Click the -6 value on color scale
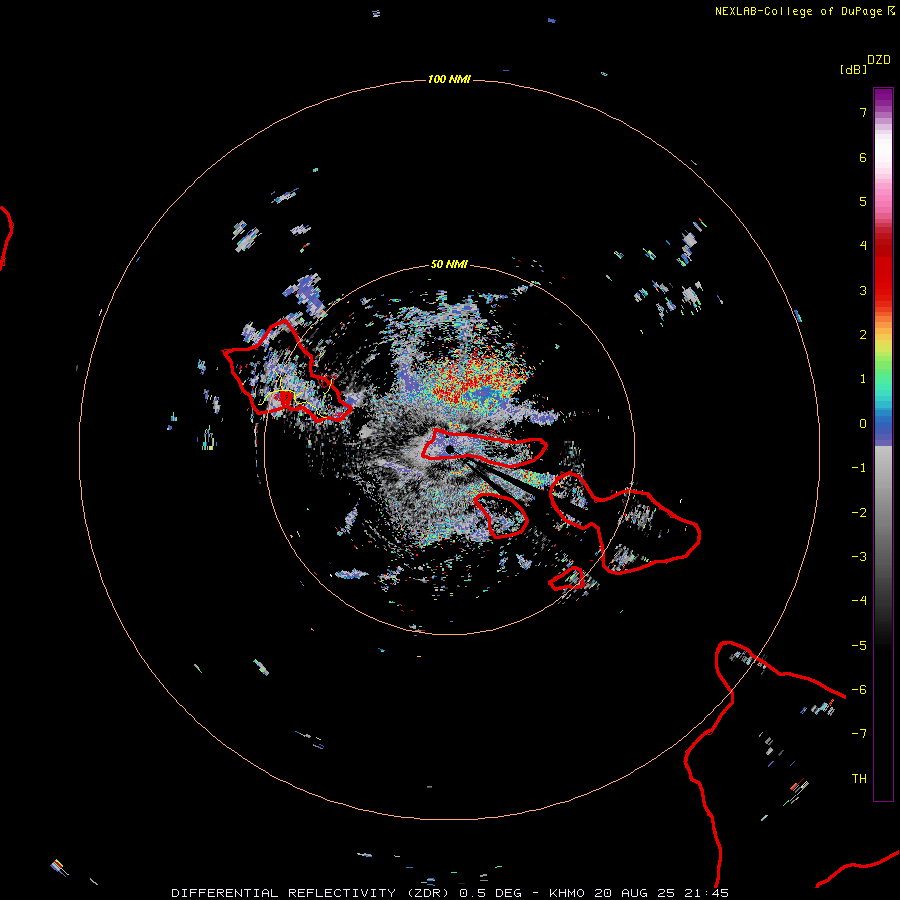 click(x=859, y=690)
